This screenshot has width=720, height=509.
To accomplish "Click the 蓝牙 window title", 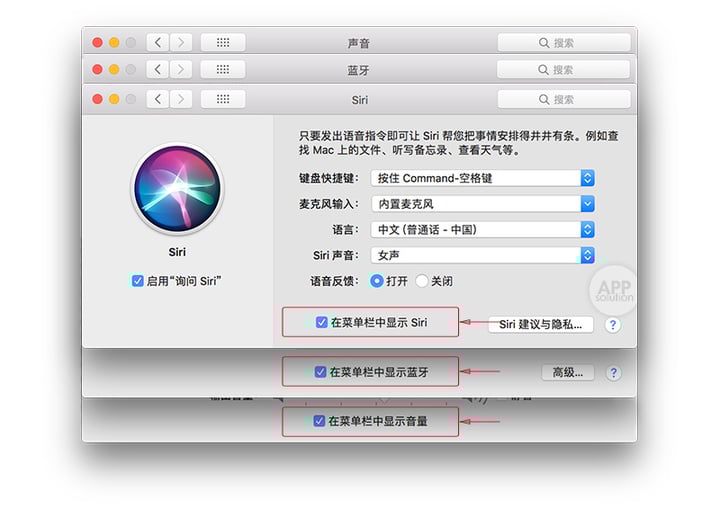I will [x=358, y=70].
